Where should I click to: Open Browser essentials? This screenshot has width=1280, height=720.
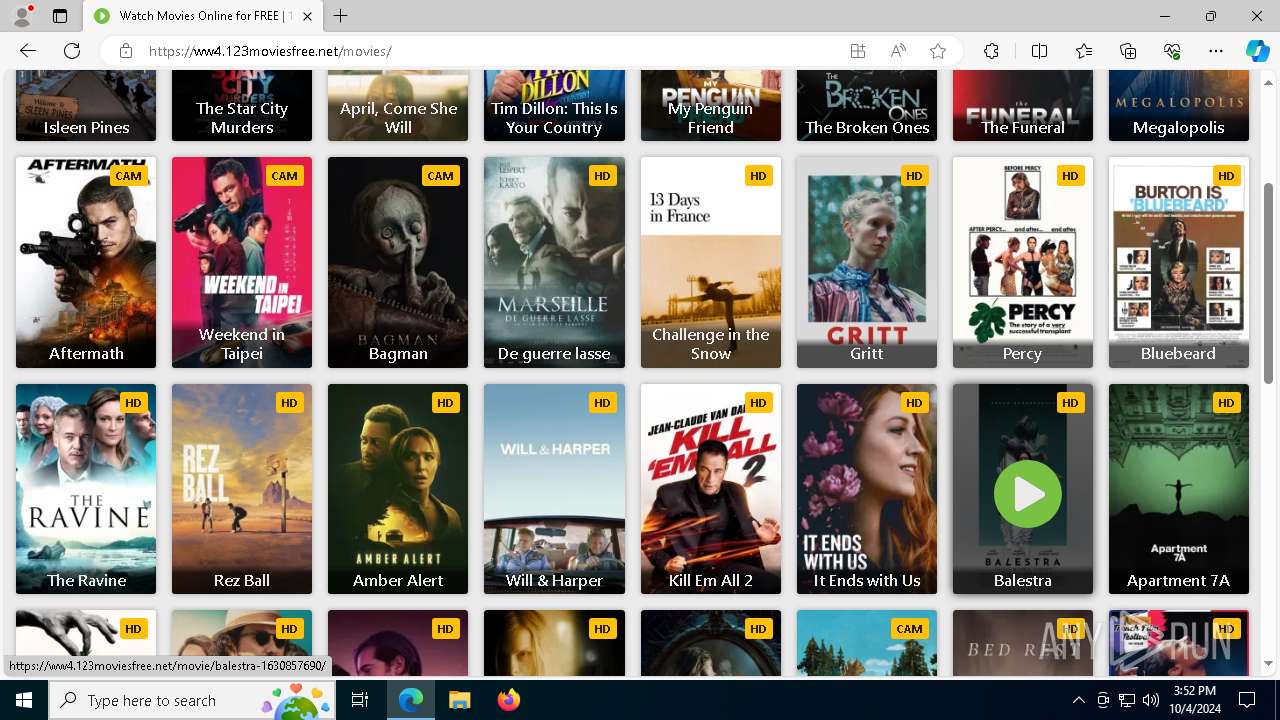(x=1172, y=51)
